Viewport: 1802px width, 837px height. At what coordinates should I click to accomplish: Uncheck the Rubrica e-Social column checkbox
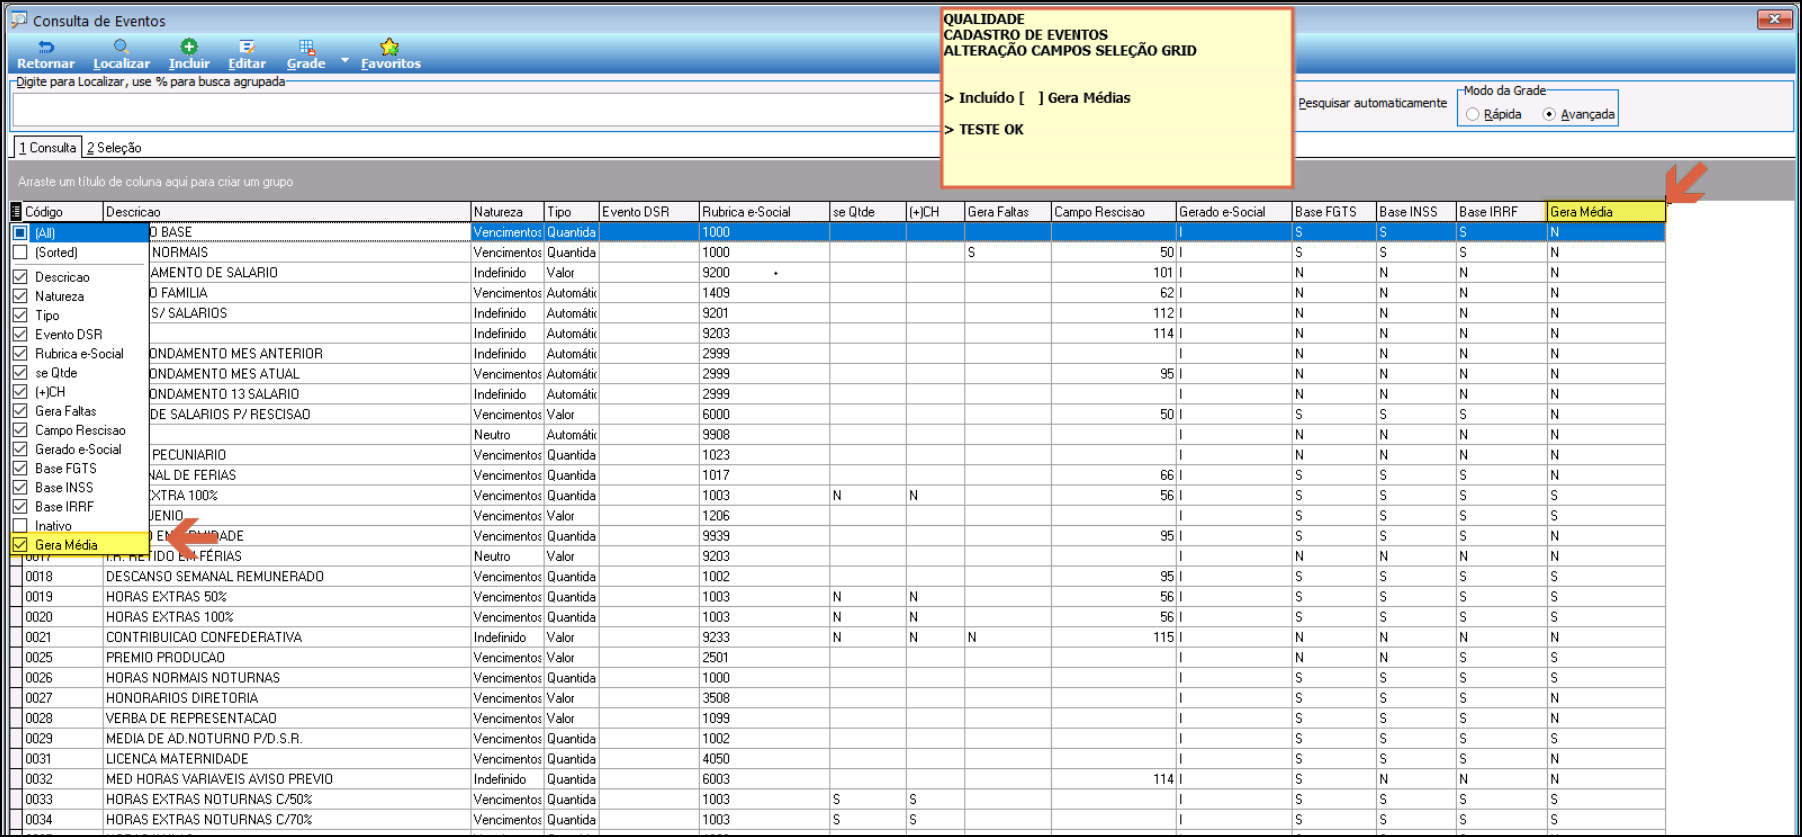(20, 353)
